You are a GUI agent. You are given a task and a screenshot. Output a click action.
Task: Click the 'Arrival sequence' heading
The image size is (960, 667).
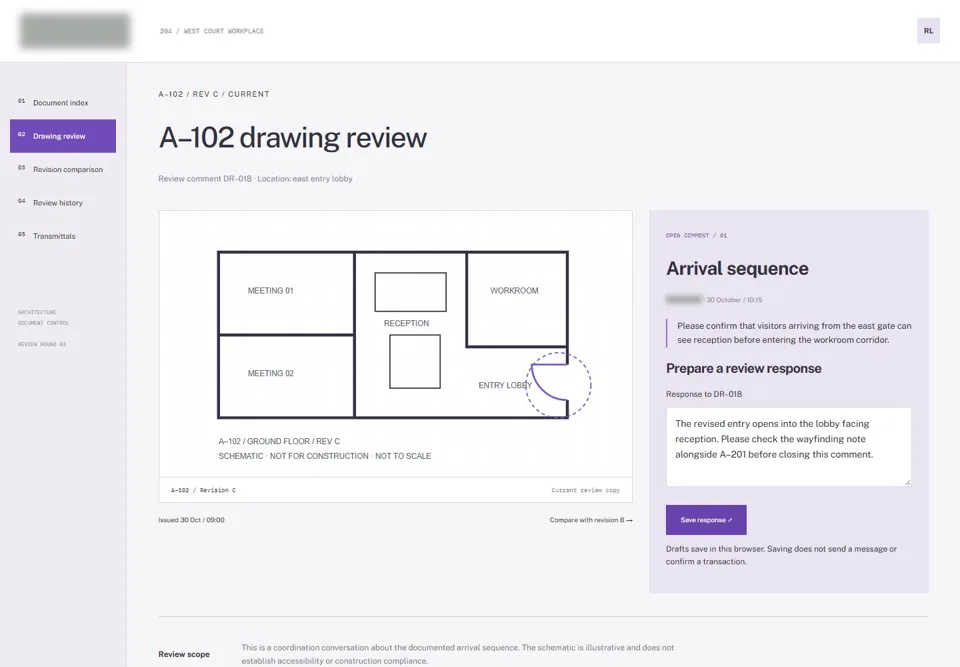[x=737, y=268]
